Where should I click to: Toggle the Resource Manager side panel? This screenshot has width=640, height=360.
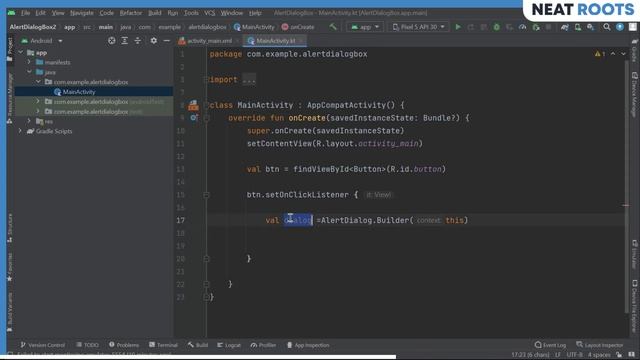[x=10, y=97]
